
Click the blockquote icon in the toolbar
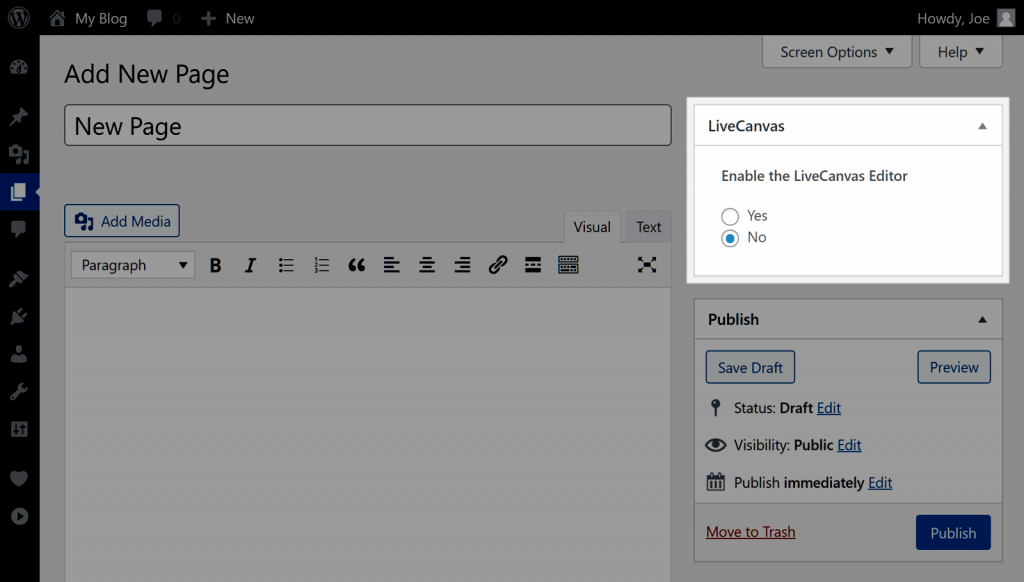pyautogui.click(x=356, y=264)
